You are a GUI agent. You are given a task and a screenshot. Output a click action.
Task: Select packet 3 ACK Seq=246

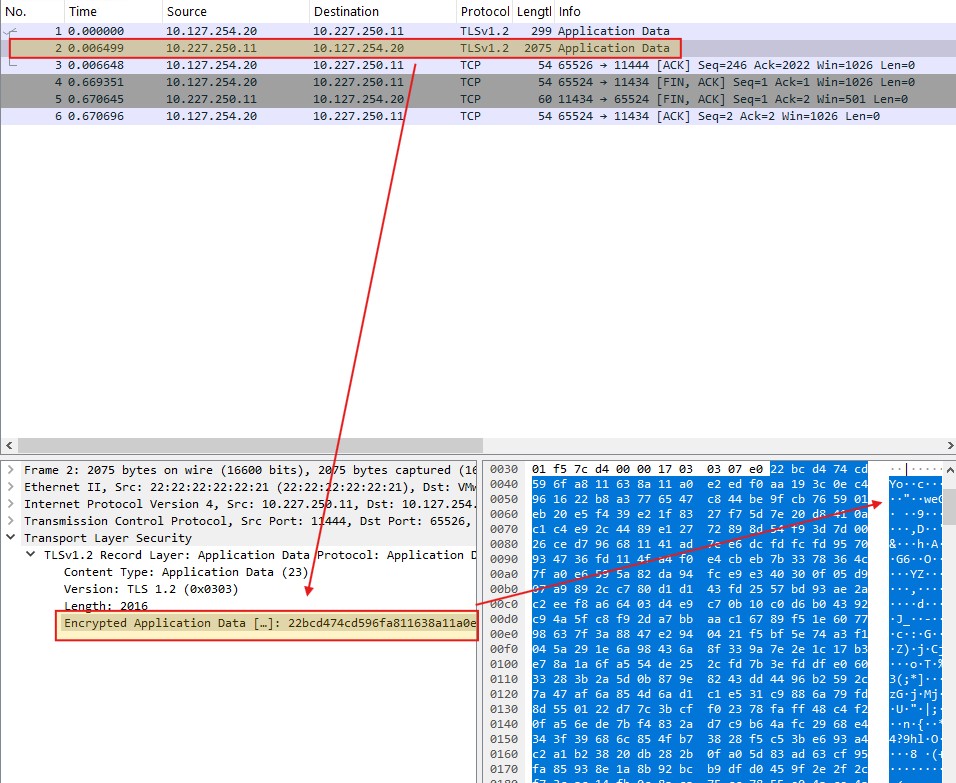tap(478, 65)
